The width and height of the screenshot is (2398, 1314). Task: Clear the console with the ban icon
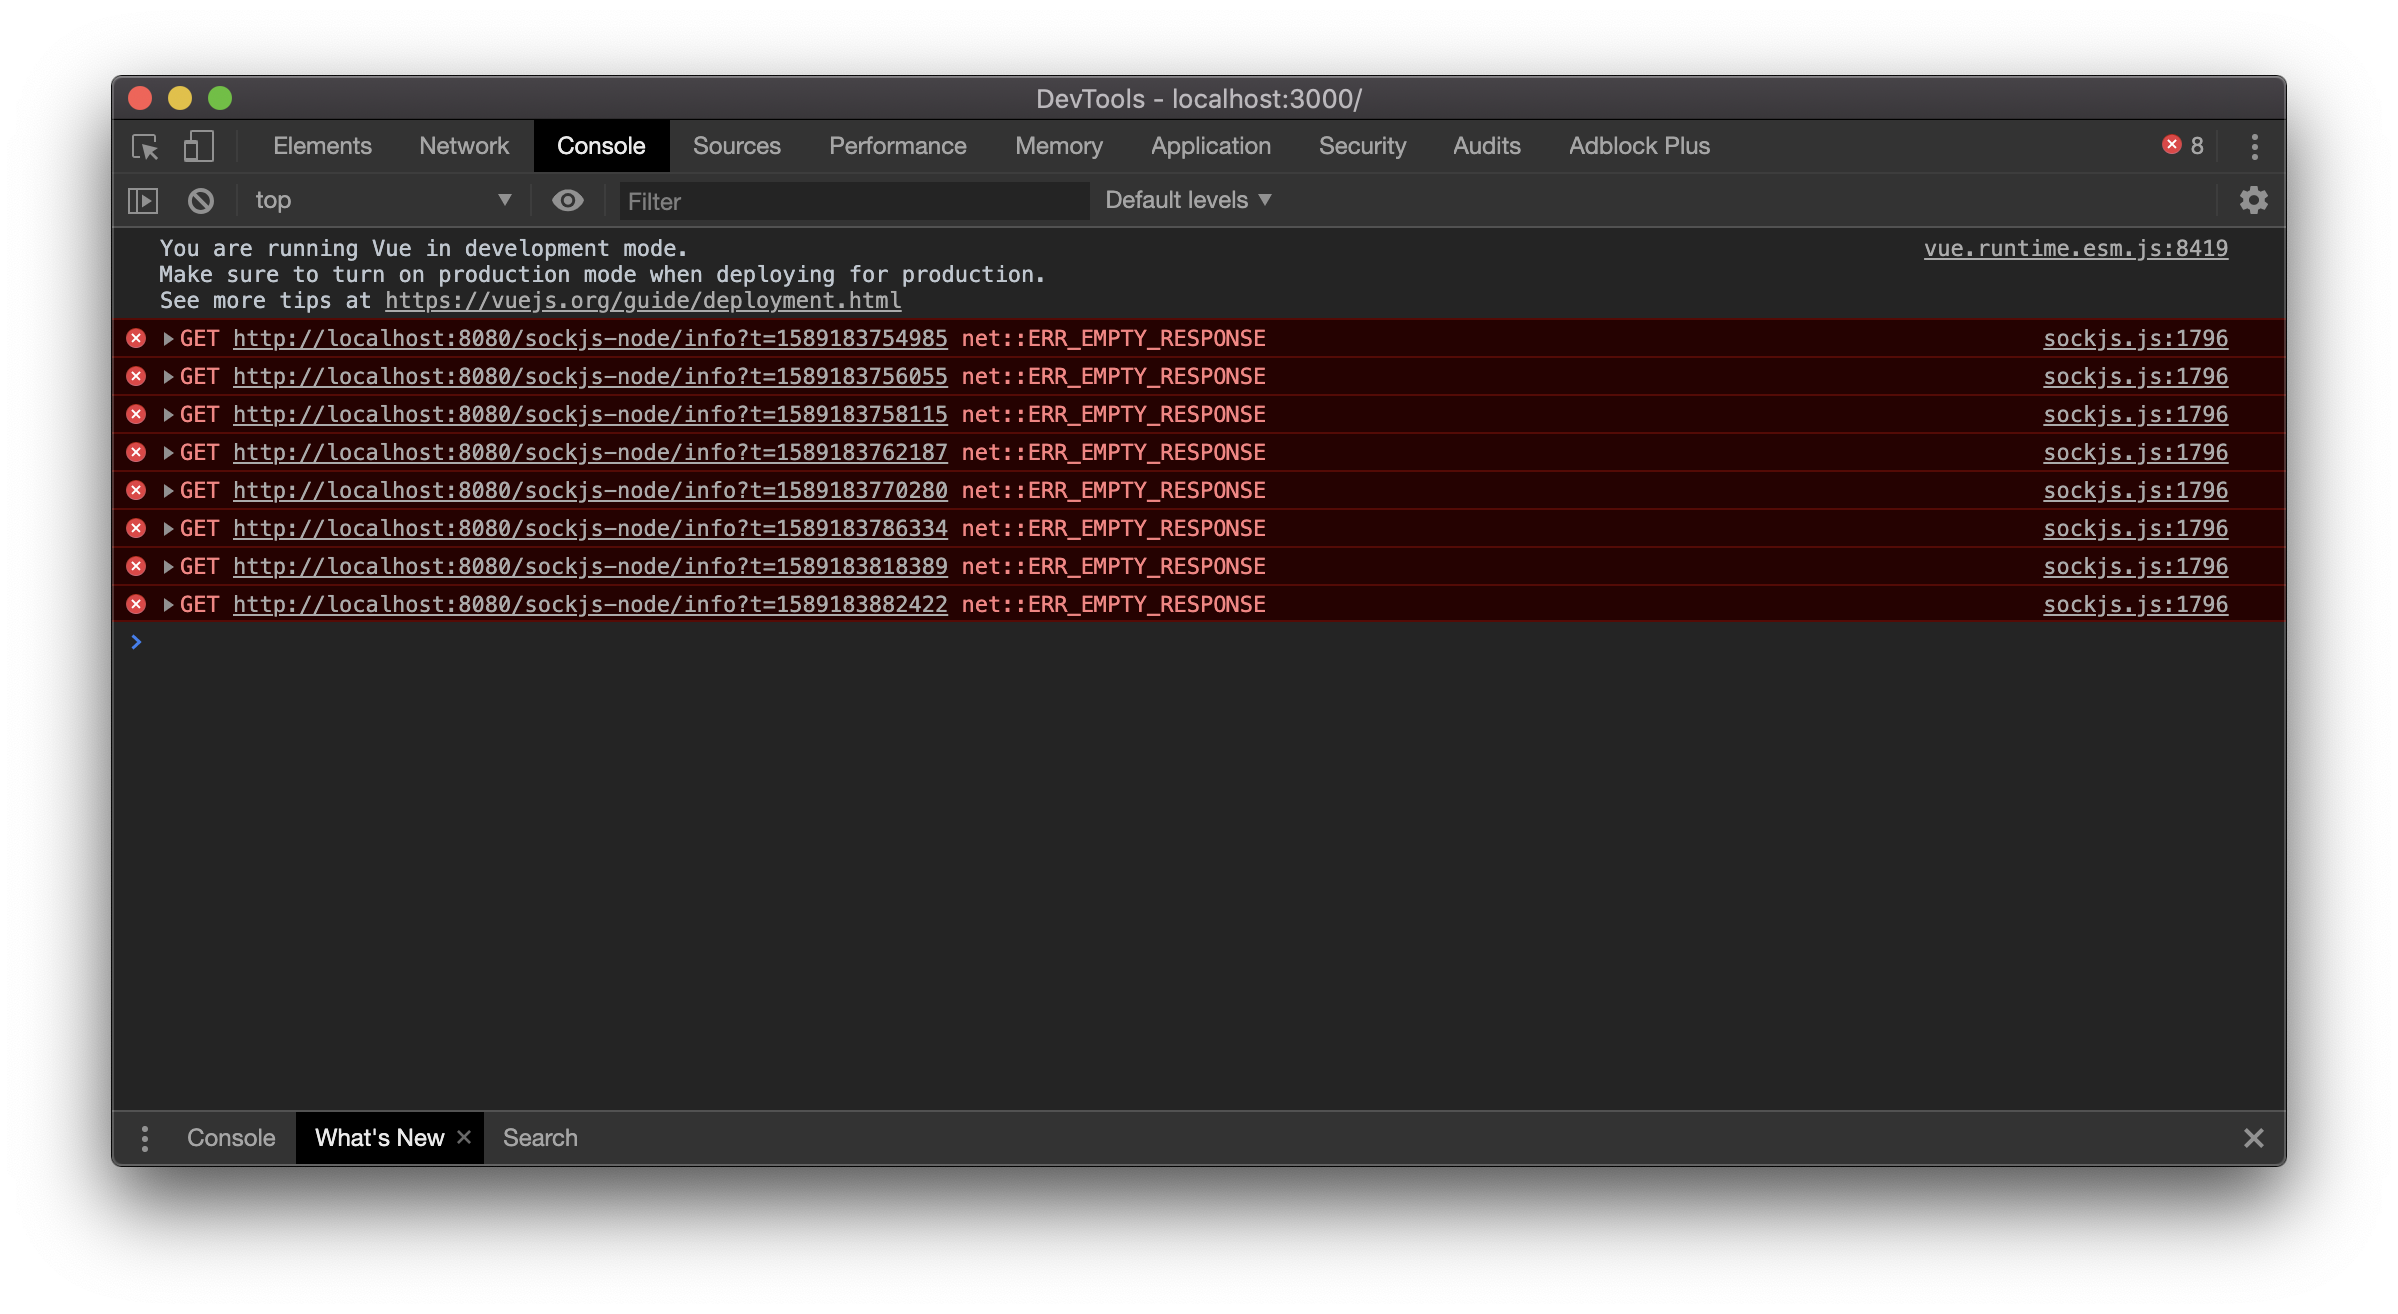click(201, 201)
